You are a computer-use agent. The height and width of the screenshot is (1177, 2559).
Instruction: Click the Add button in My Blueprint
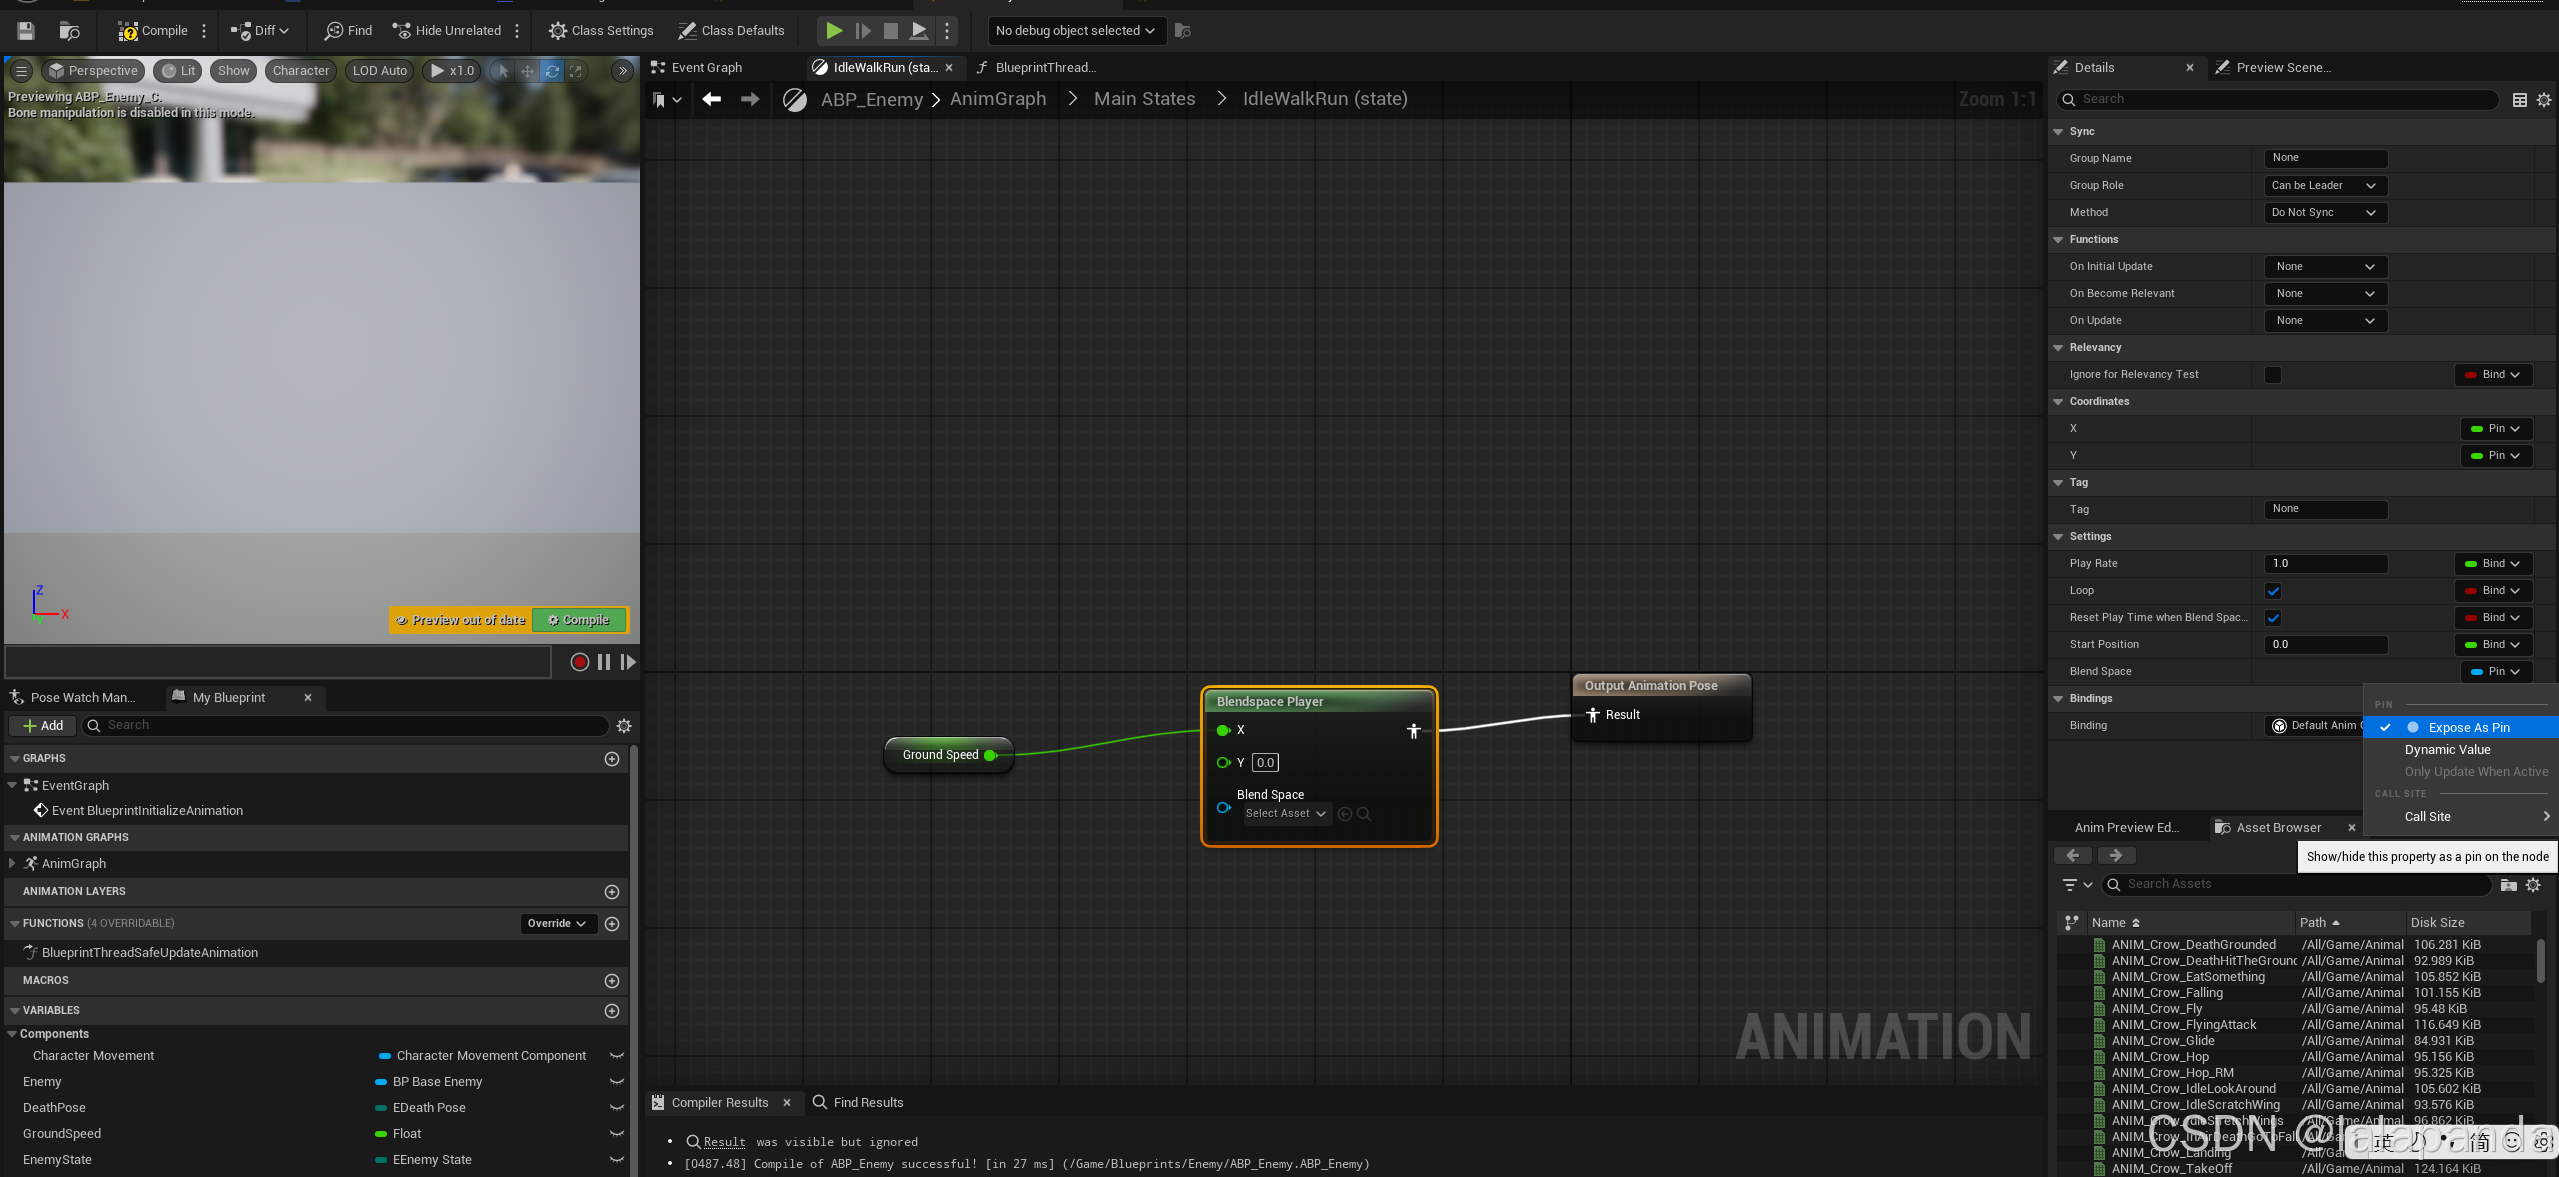click(43, 726)
